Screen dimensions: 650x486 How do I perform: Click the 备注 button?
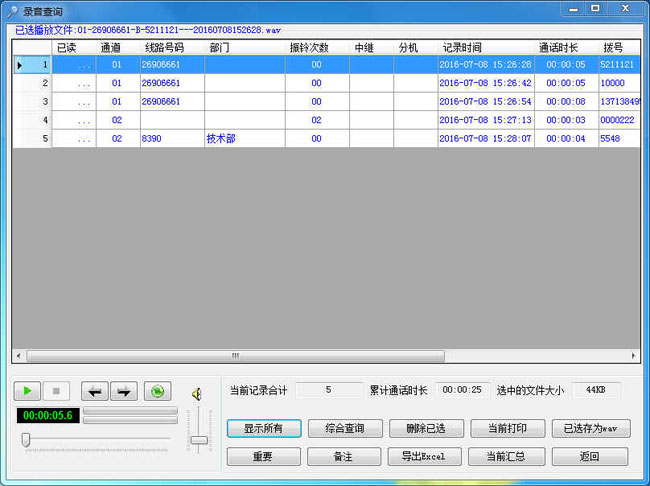[344, 457]
